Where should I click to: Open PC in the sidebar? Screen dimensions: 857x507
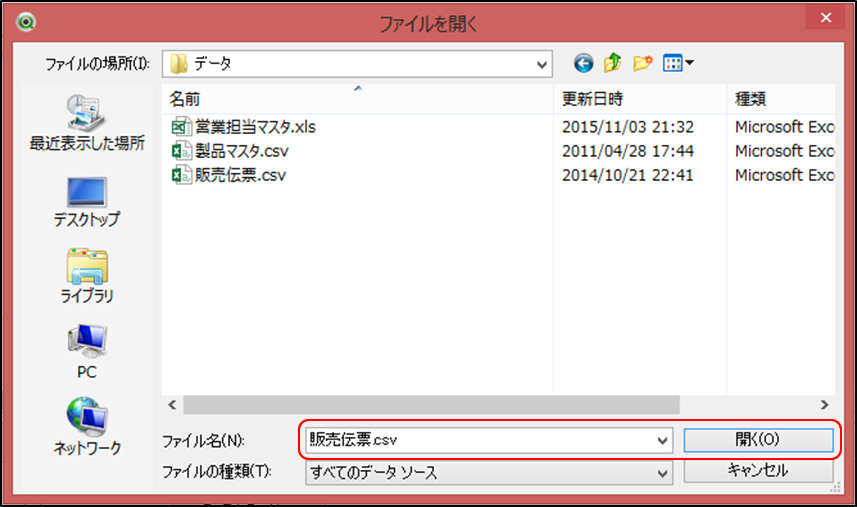(87, 352)
